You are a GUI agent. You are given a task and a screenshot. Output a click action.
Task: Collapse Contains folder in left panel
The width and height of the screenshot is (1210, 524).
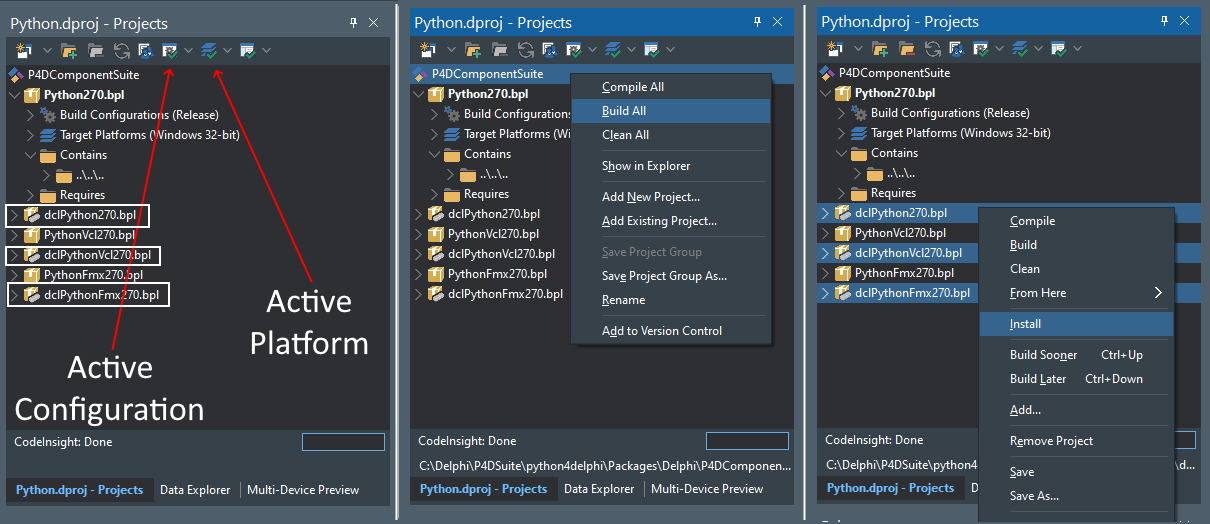[29, 155]
